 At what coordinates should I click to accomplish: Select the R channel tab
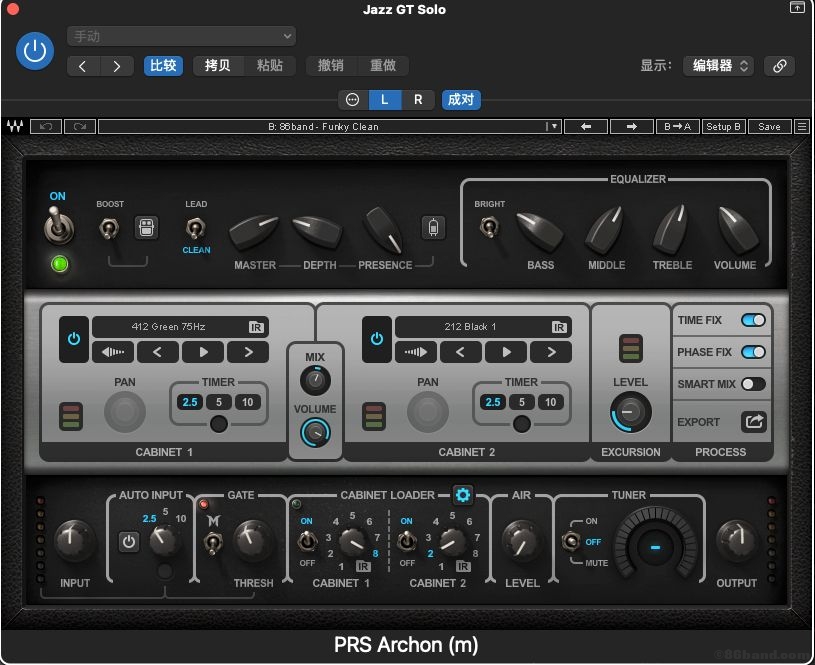pyautogui.click(x=418, y=99)
